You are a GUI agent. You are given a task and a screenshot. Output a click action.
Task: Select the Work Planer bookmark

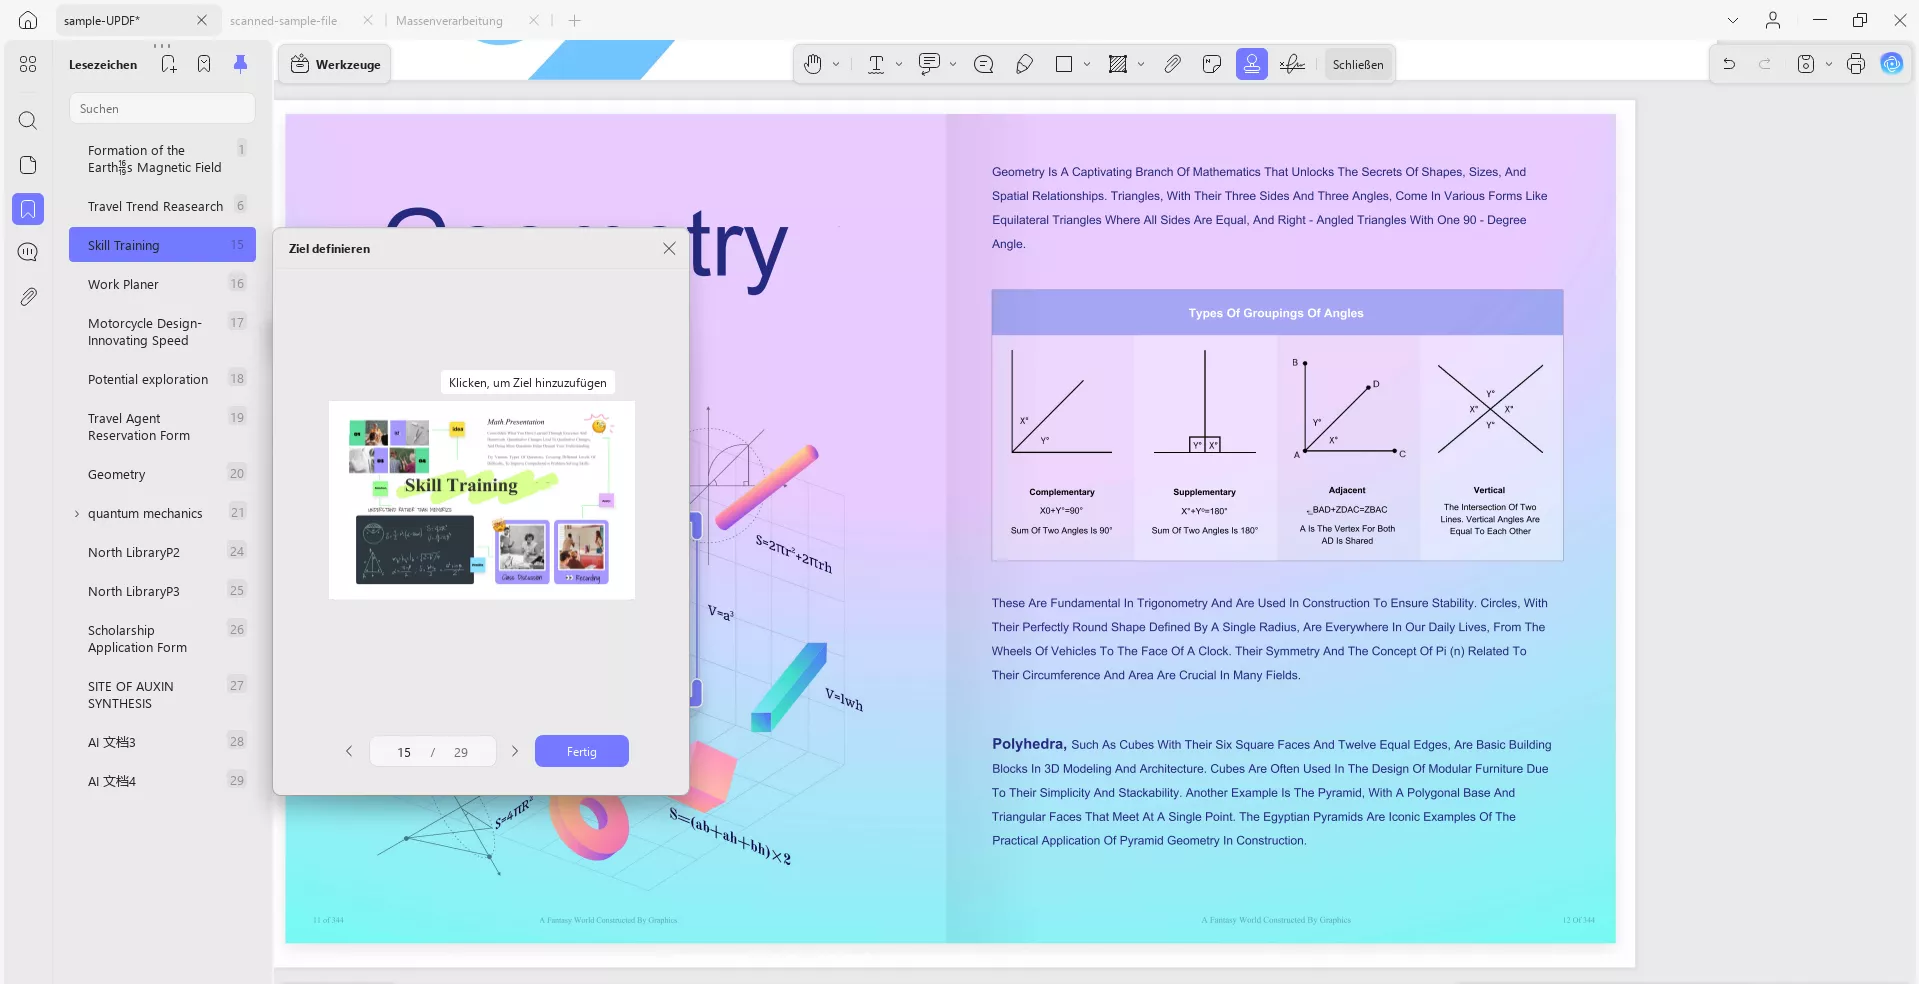click(162, 284)
